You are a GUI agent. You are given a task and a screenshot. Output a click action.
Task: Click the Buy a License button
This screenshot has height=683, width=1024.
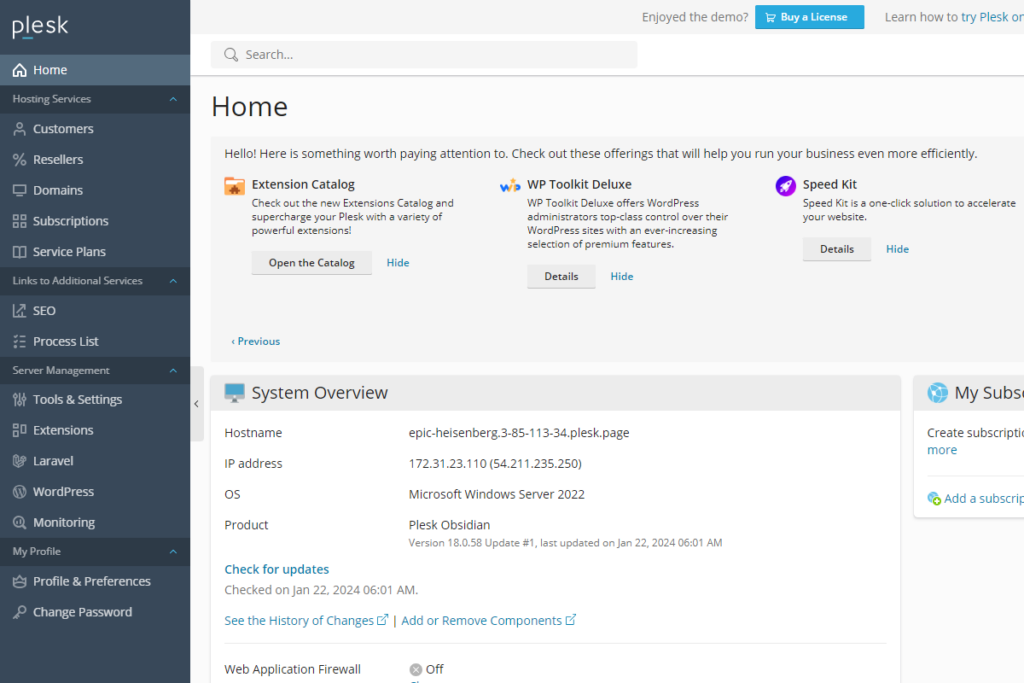(809, 17)
